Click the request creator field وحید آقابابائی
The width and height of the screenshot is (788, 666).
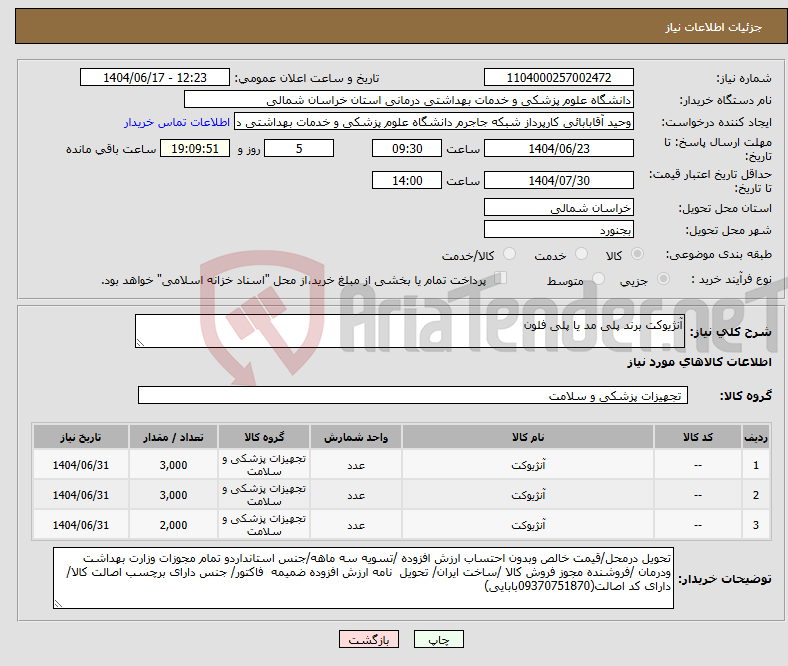[x=434, y=122]
